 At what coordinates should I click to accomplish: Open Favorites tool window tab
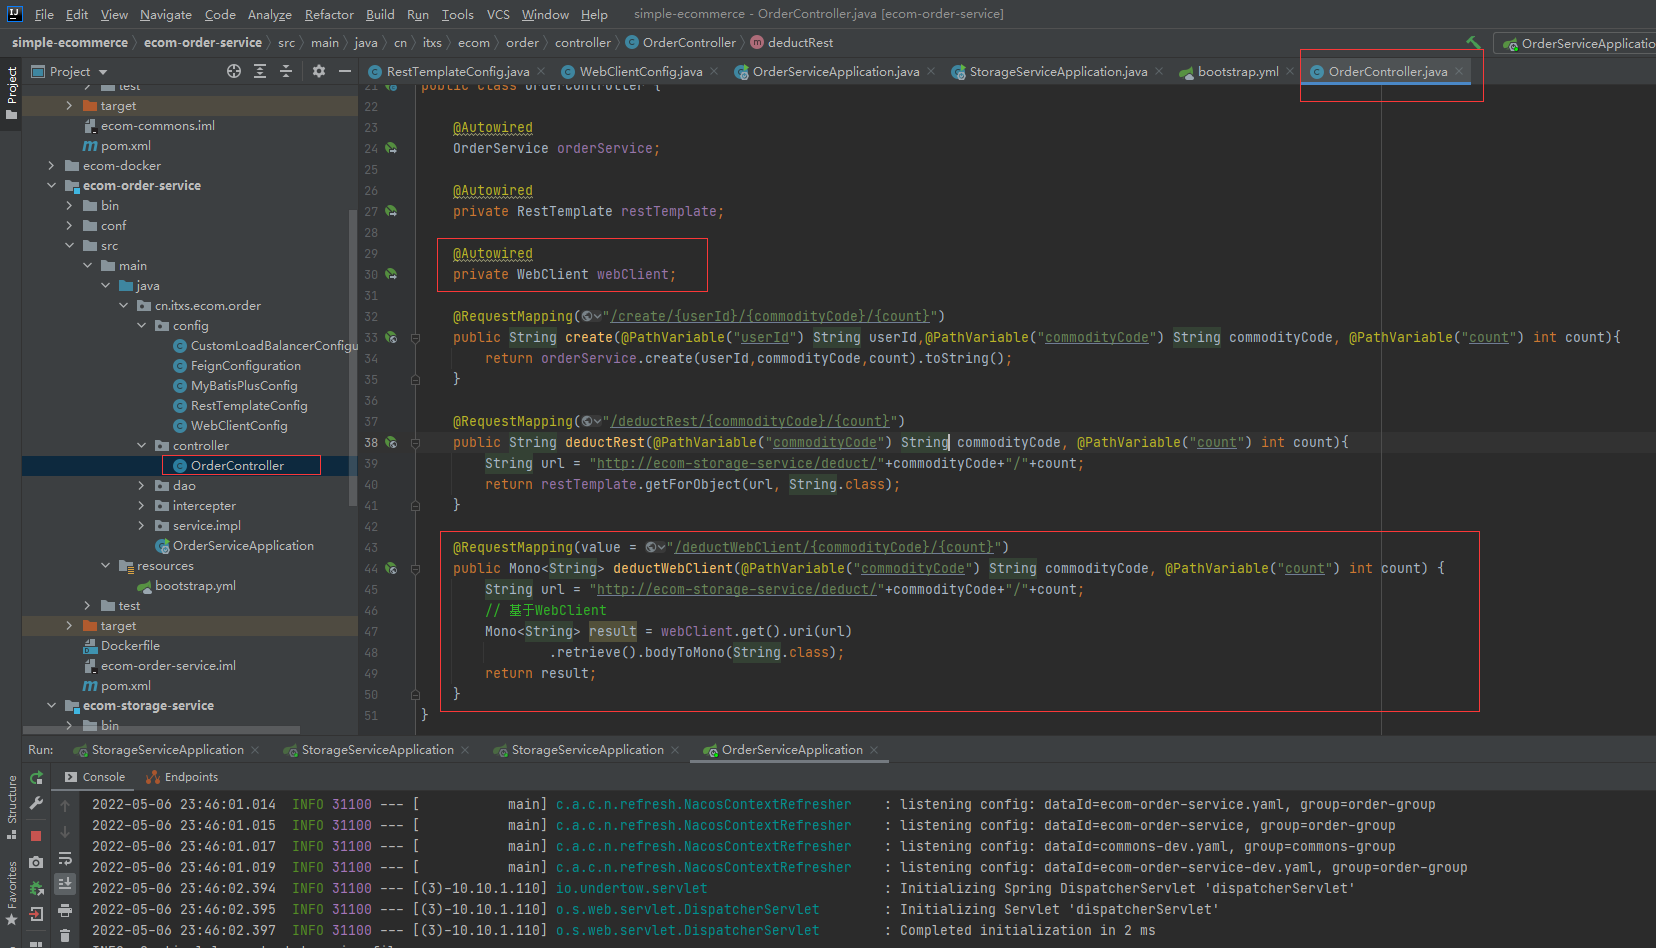12,893
